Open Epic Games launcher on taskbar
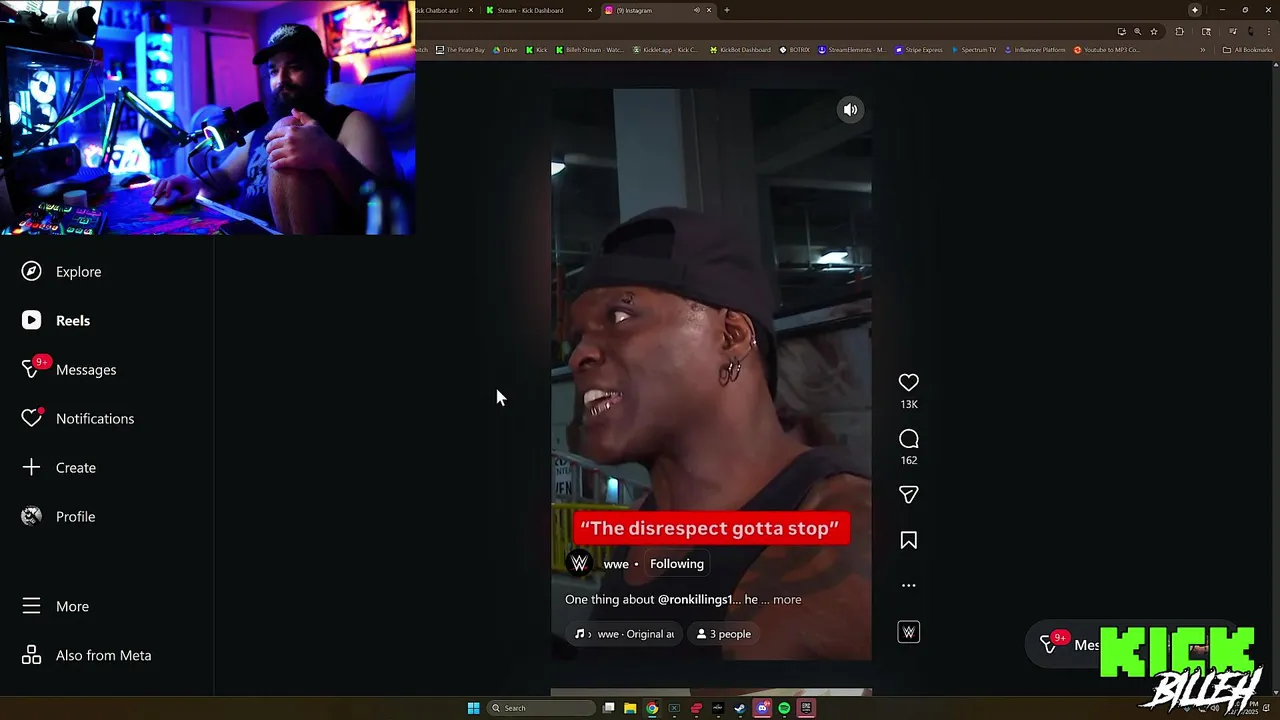The height and width of the screenshot is (720, 1280). 806,708
